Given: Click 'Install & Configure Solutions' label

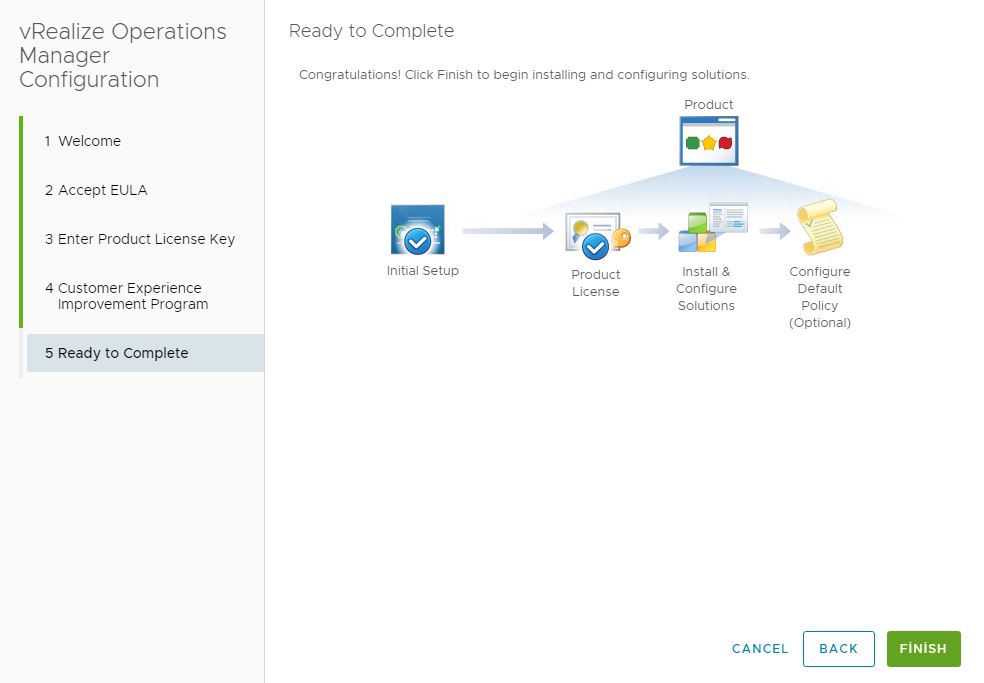Looking at the screenshot, I should tap(706, 289).
